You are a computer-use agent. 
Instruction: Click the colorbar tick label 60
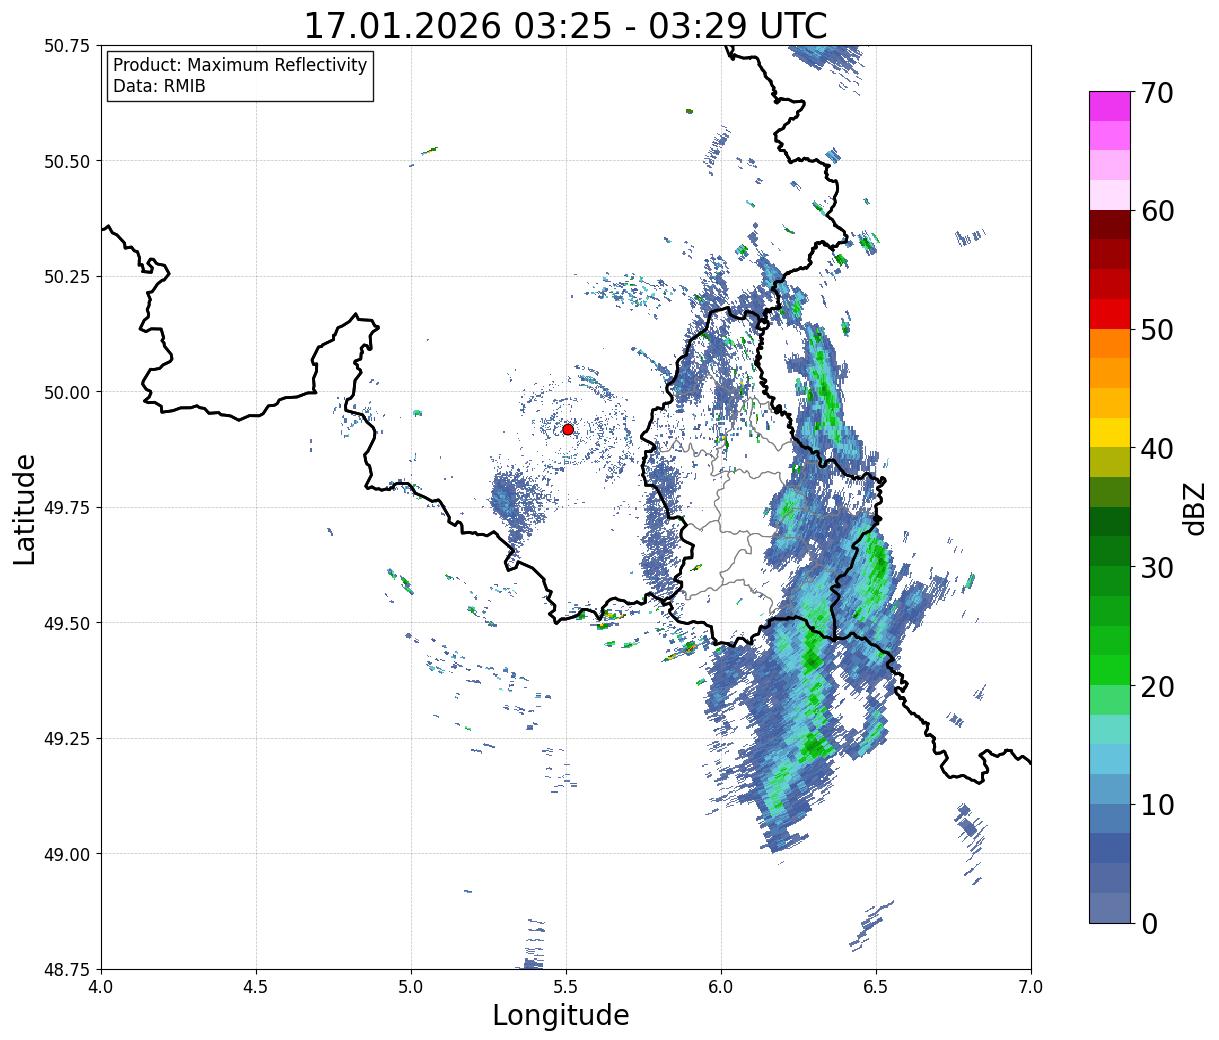tap(1157, 211)
